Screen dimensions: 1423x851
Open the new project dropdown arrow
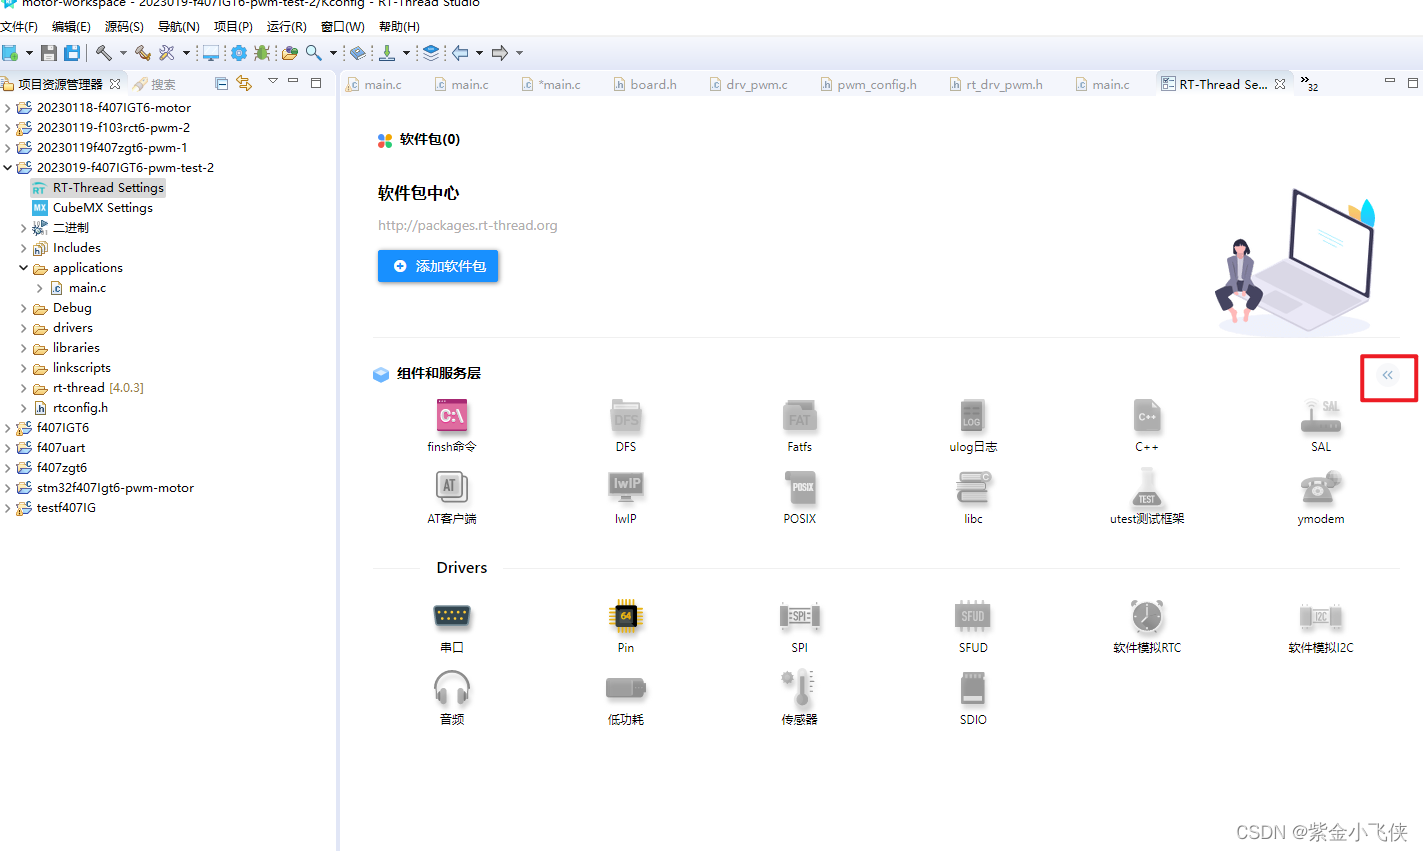(x=29, y=53)
